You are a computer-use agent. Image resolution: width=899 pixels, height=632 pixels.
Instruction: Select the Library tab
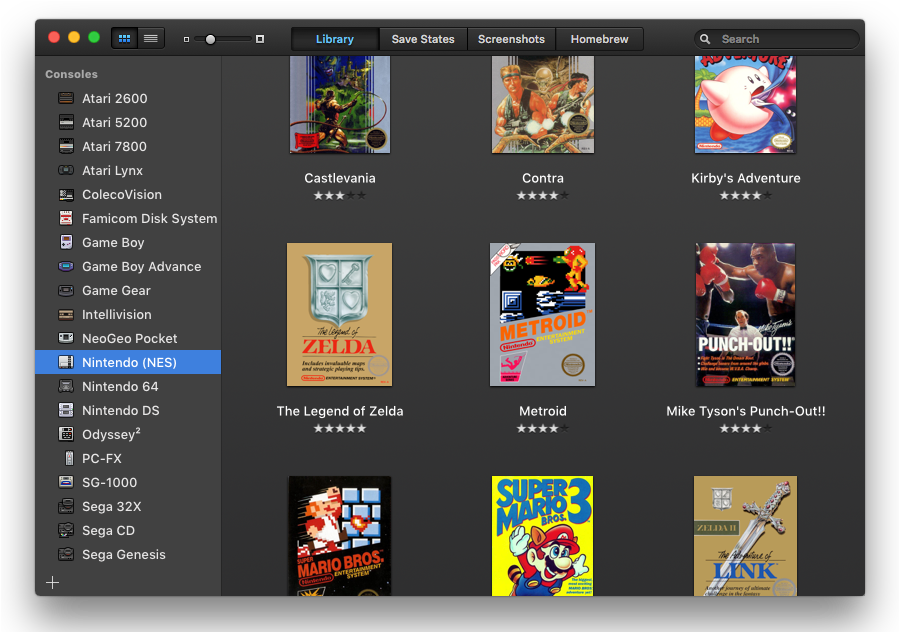334,39
